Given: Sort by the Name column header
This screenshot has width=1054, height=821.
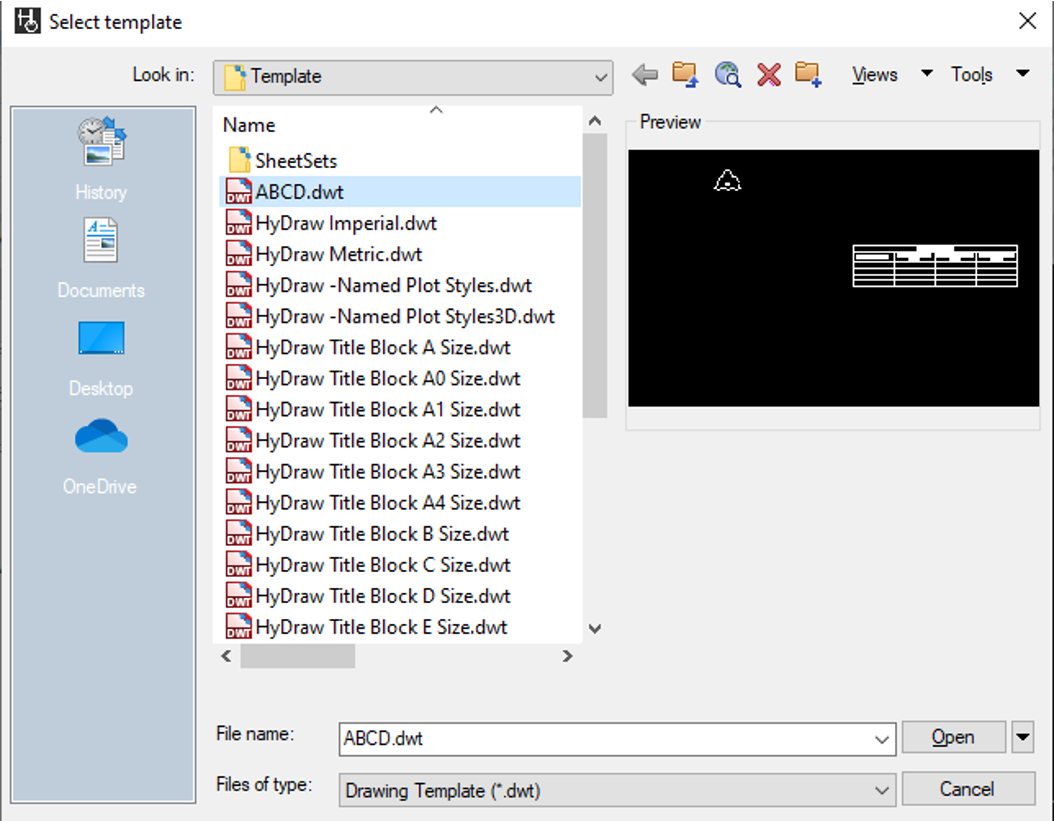Looking at the screenshot, I should (249, 125).
